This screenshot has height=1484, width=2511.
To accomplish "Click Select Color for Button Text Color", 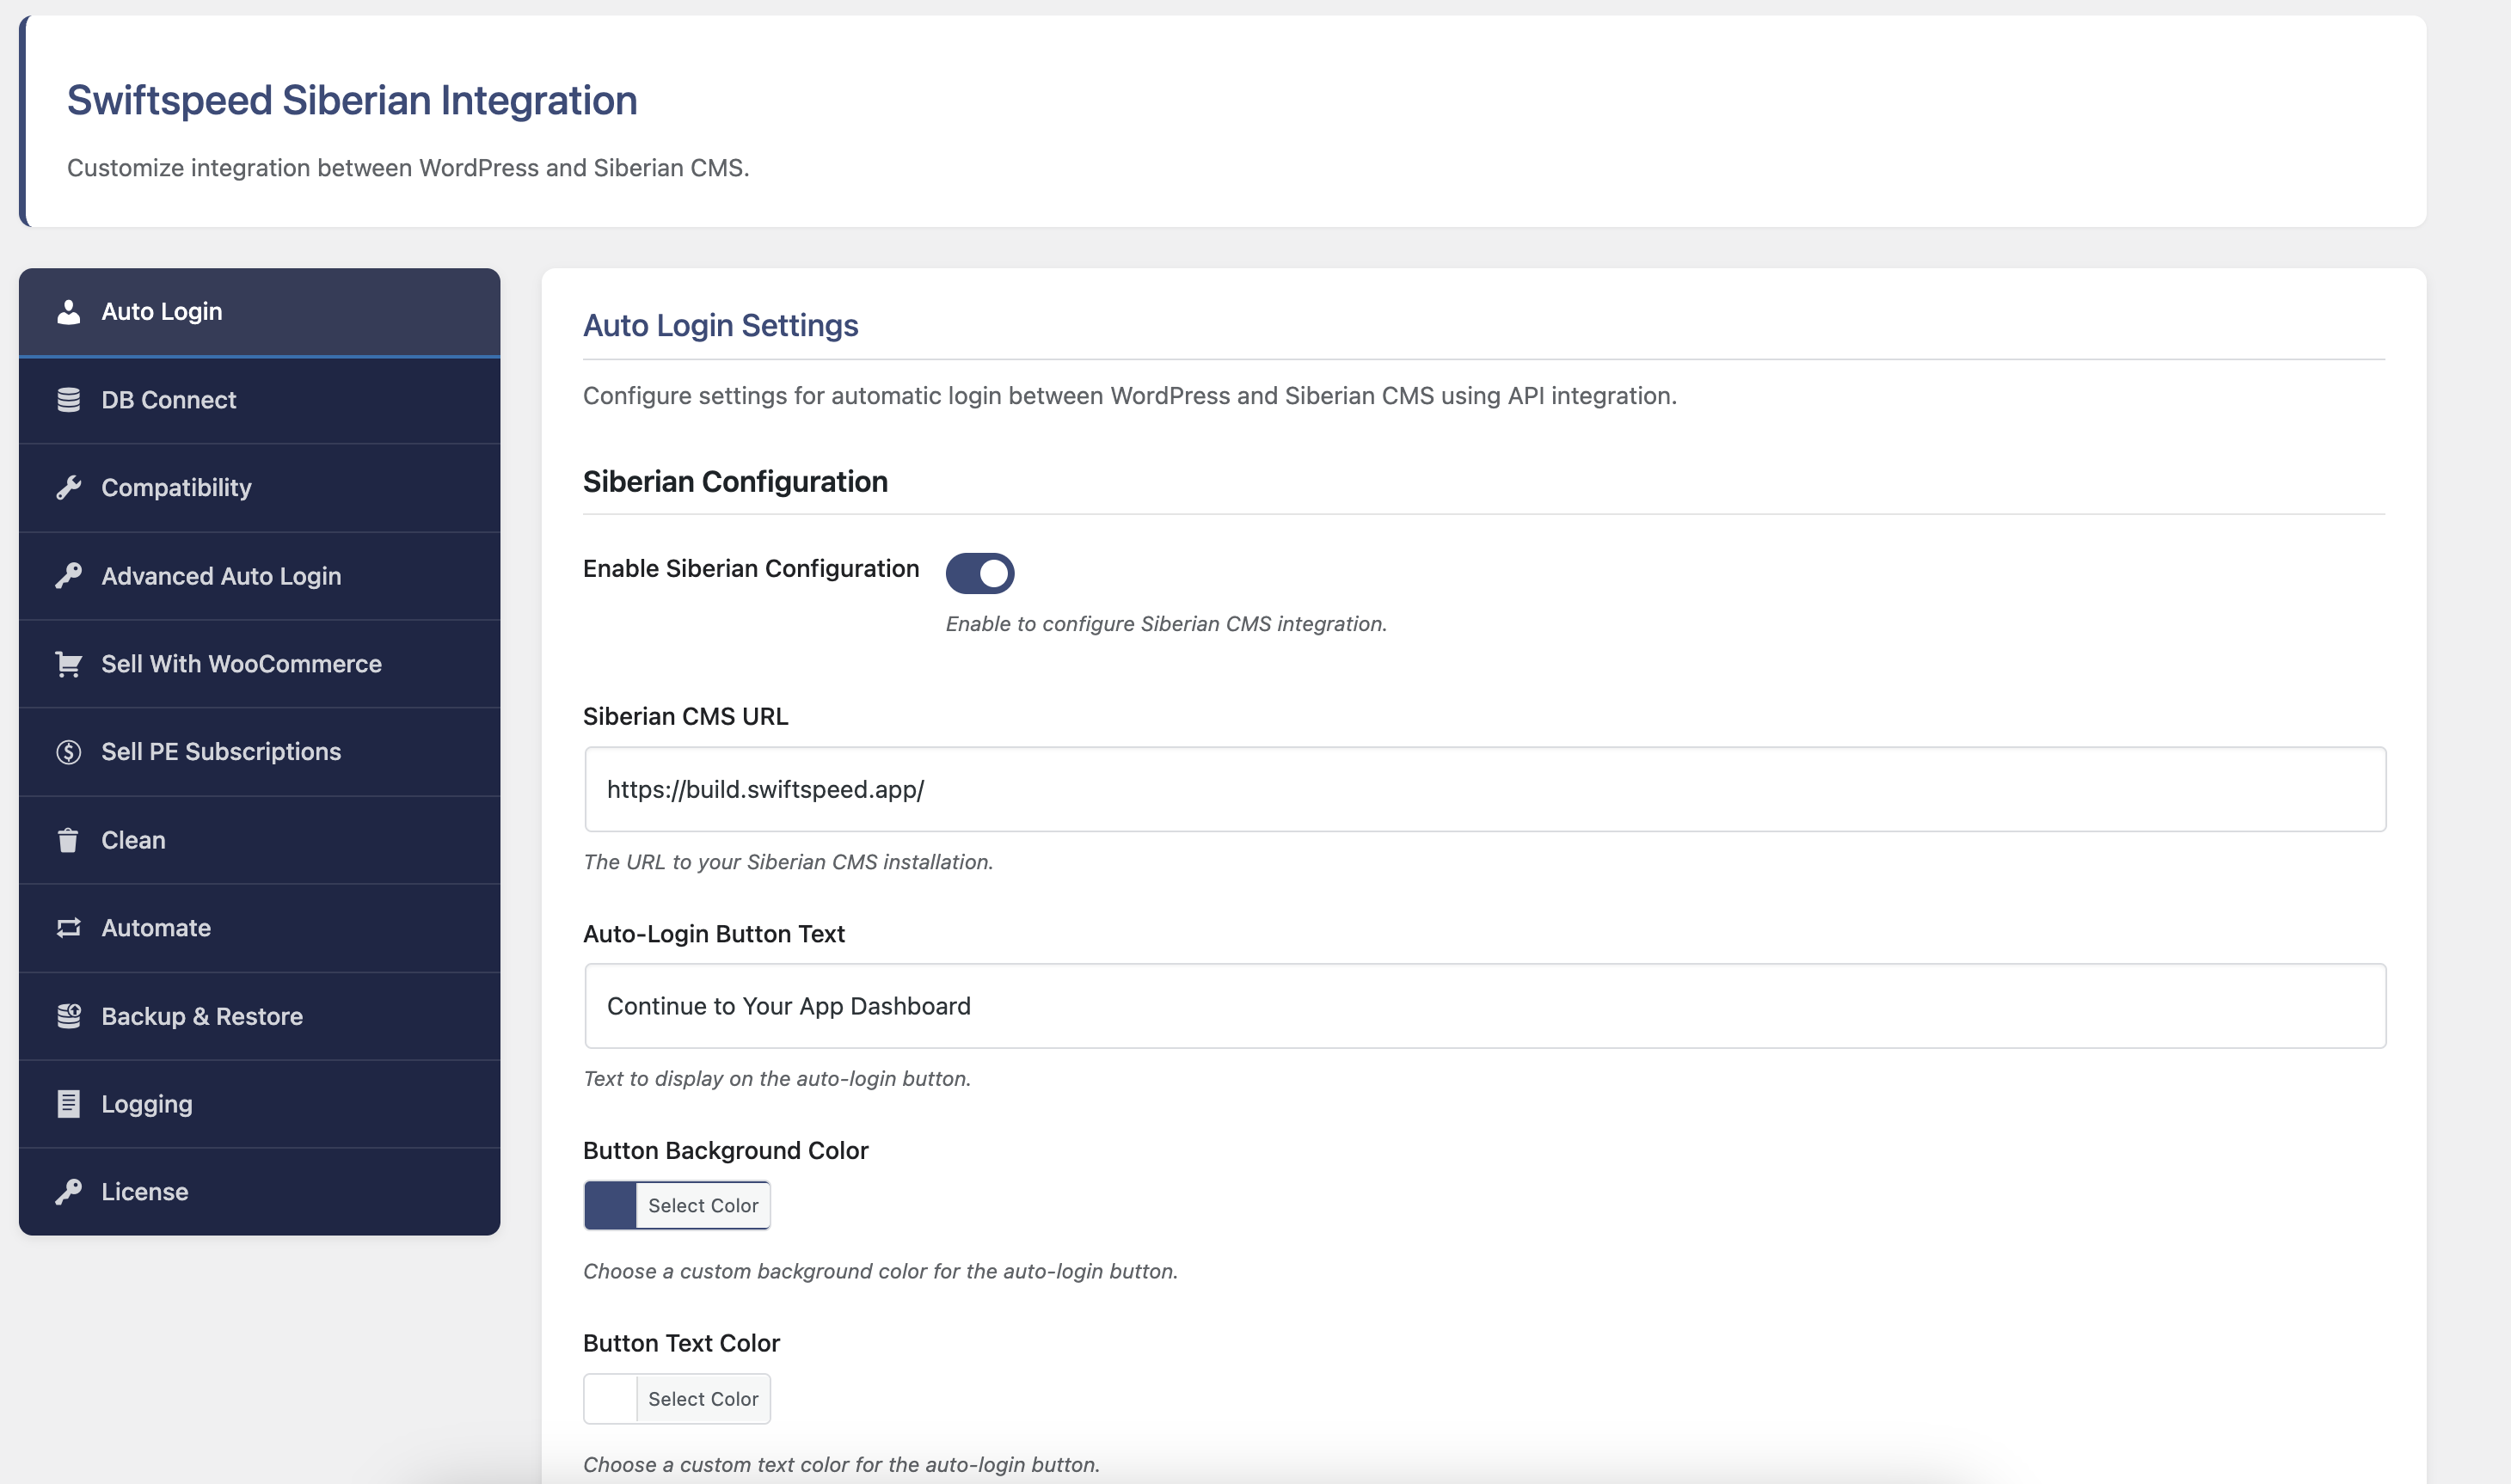I will (703, 1398).
